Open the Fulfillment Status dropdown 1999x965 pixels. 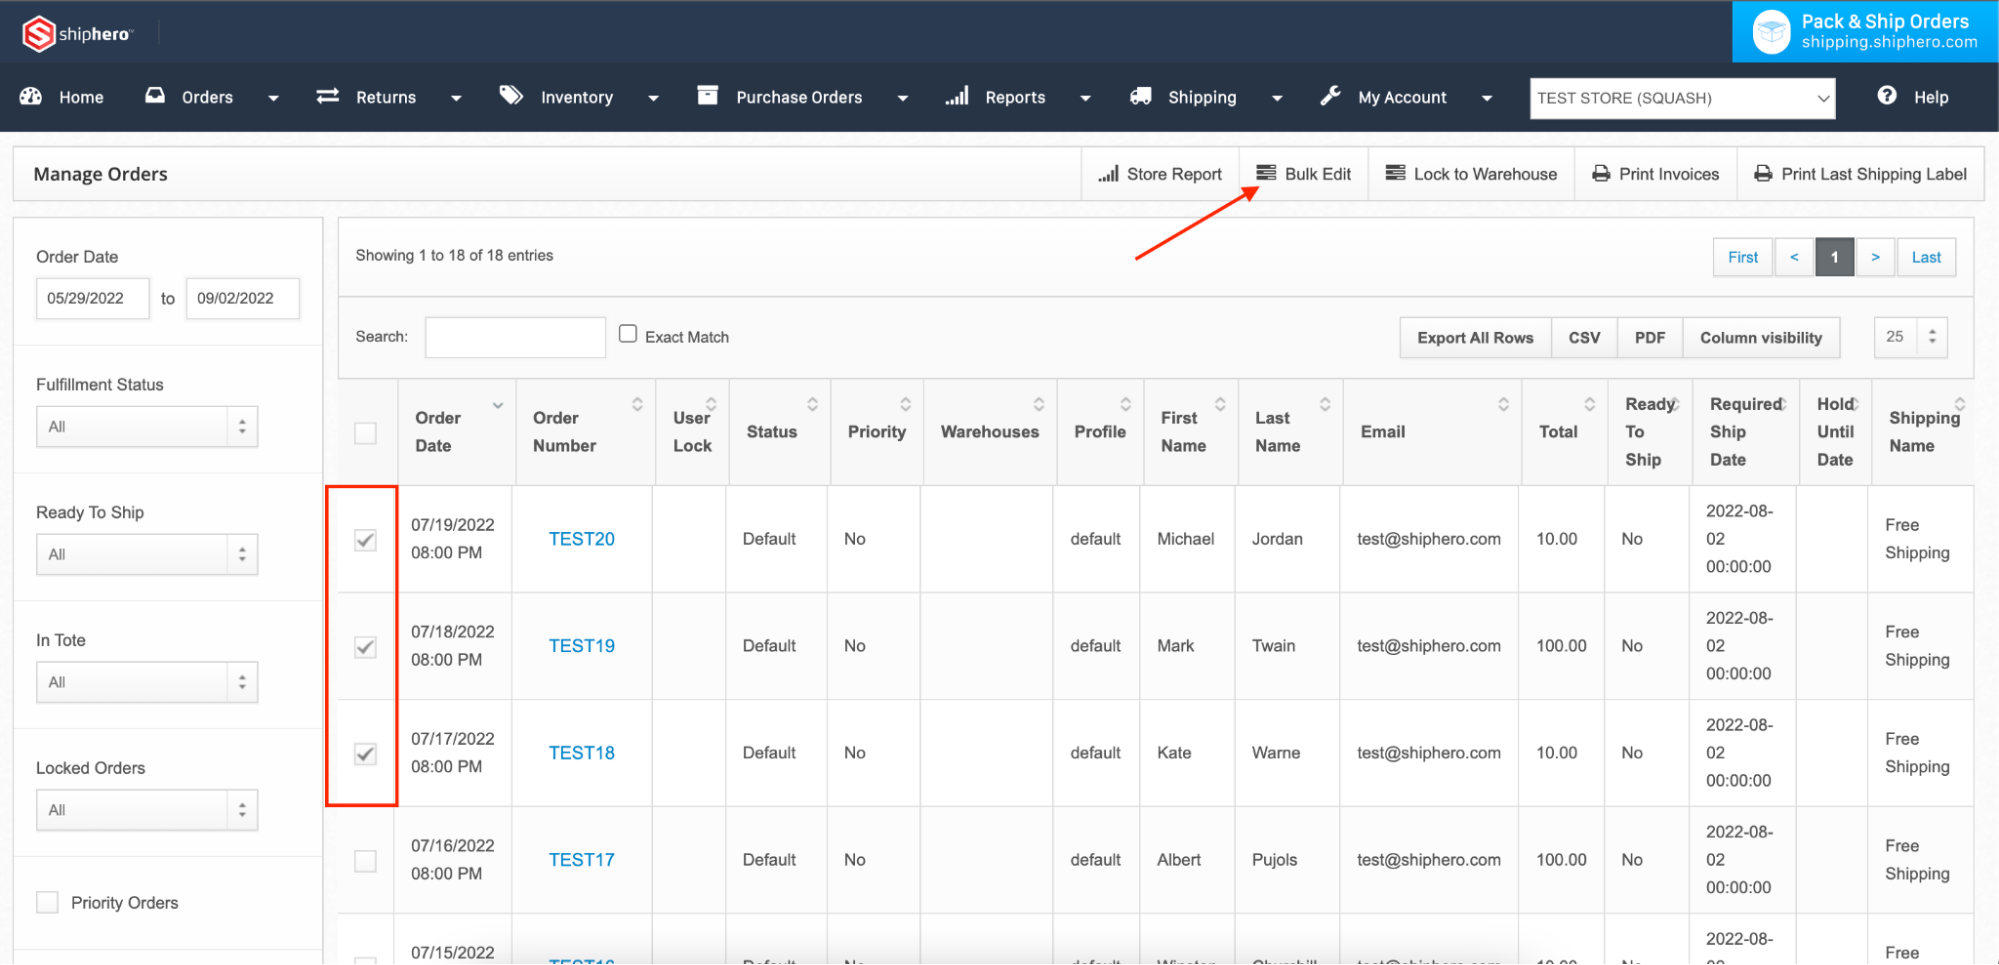click(x=147, y=426)
